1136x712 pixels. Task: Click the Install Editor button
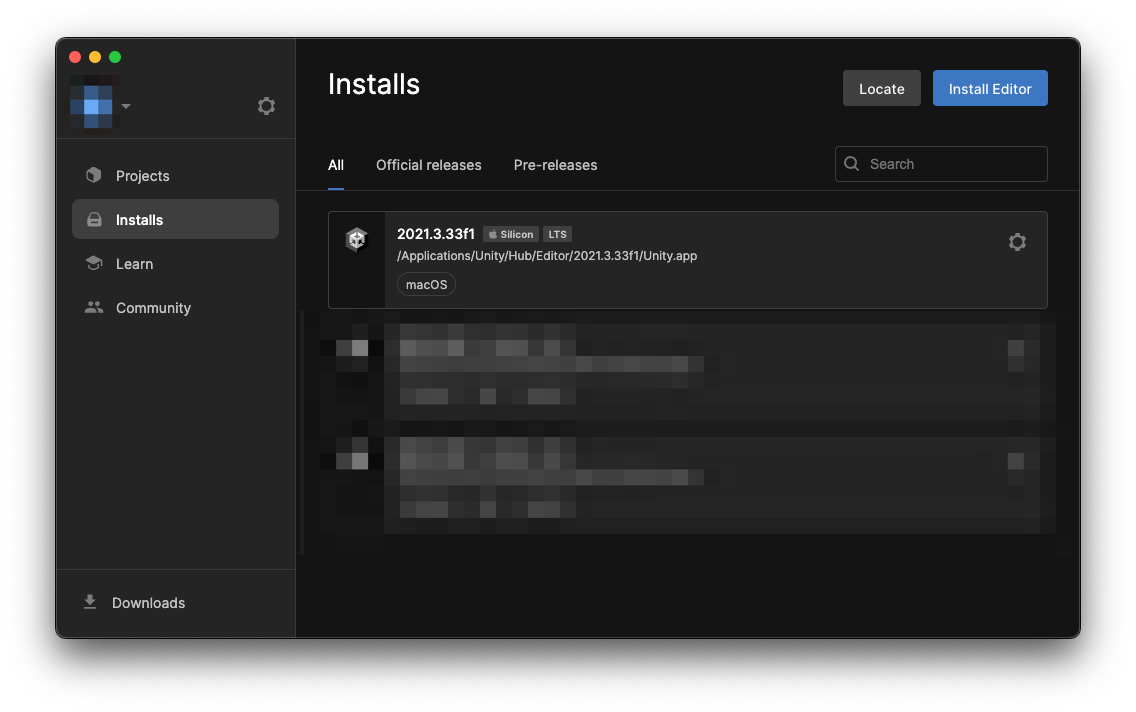click(x=990, y=88)
